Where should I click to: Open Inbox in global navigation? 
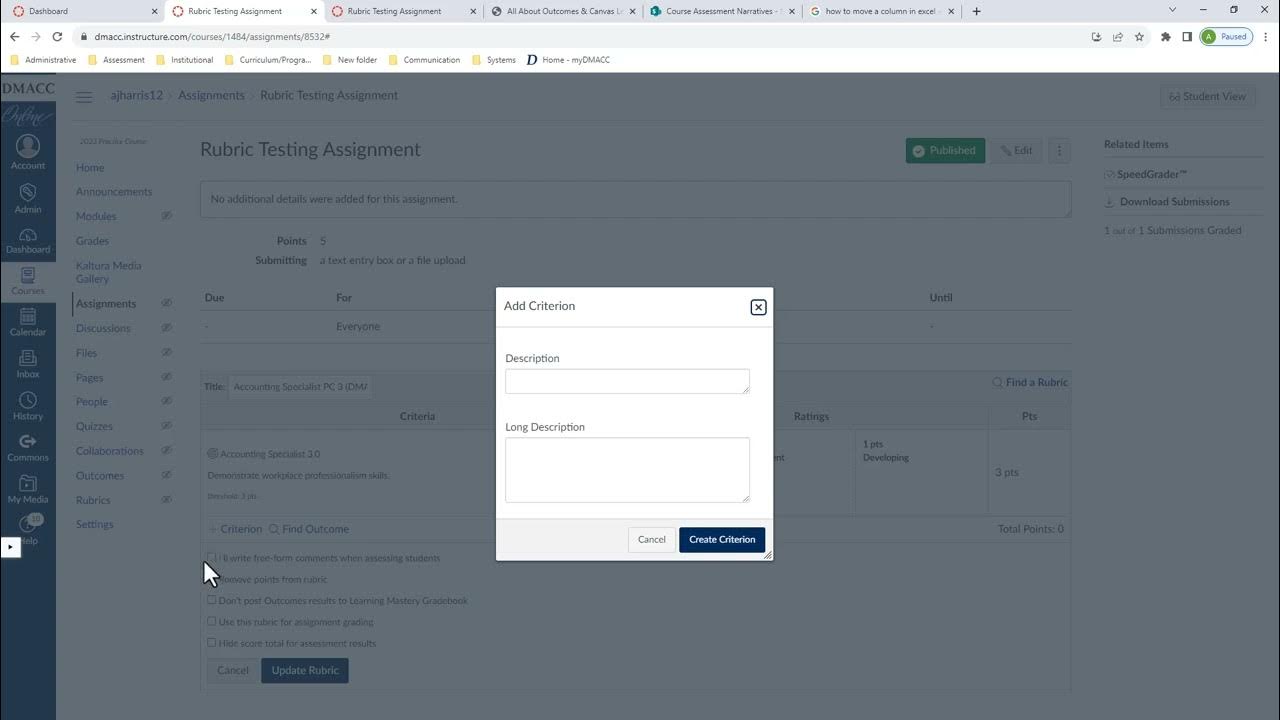[x=28, y=364]
